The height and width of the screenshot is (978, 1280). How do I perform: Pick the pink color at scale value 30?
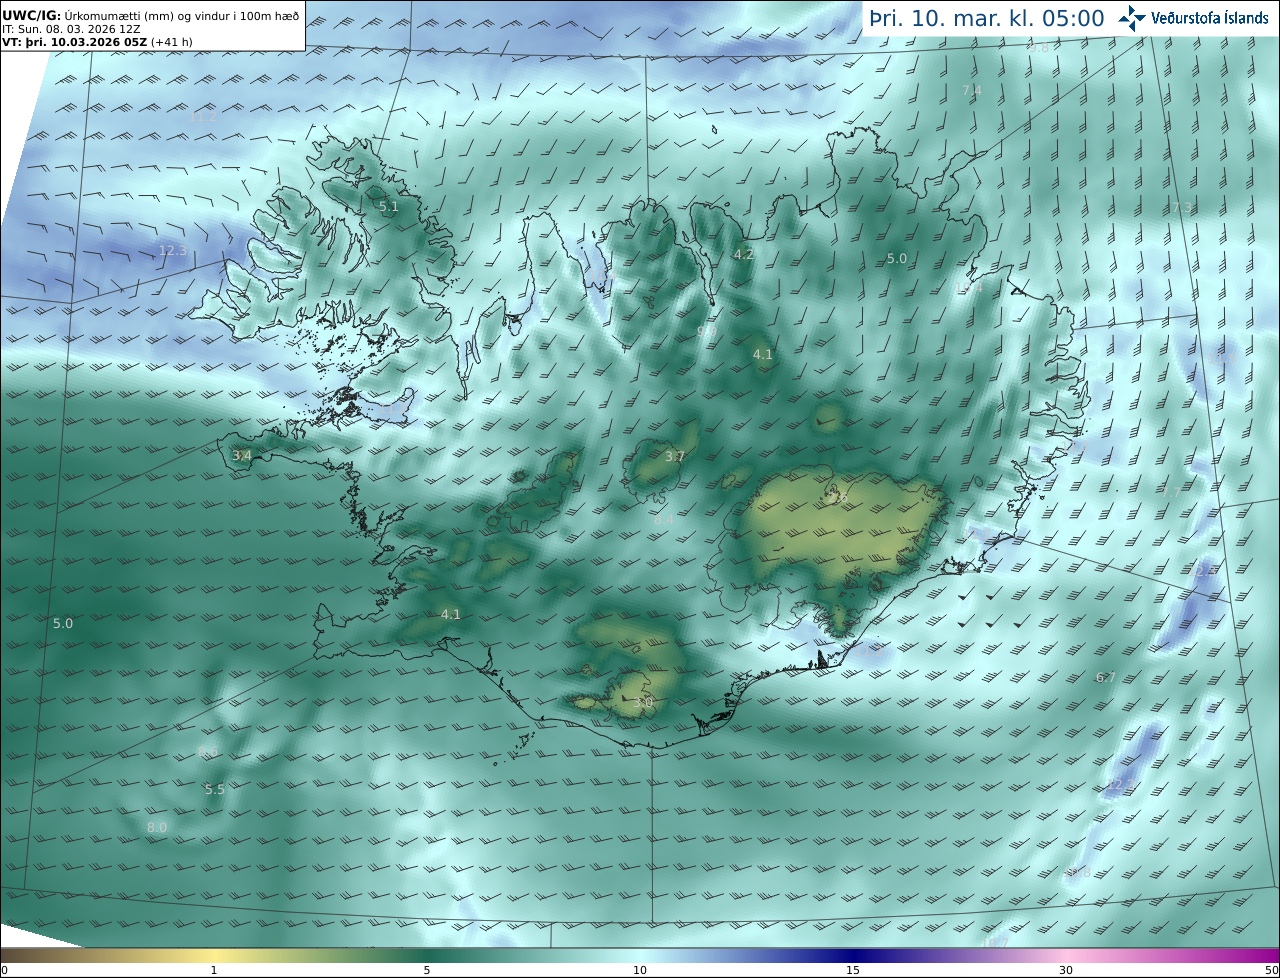point(1066,955)
